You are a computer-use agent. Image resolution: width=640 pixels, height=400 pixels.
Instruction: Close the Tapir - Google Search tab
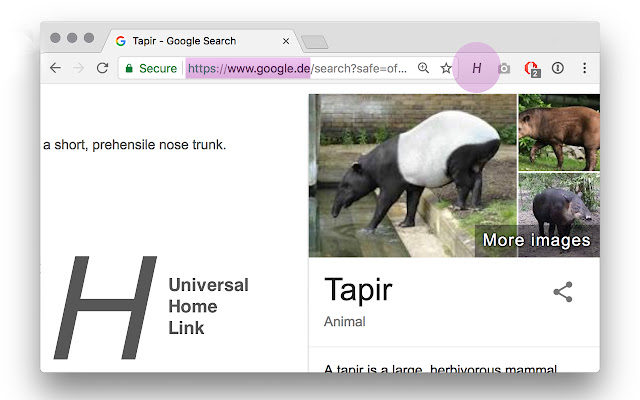click(x=286, y=41)
